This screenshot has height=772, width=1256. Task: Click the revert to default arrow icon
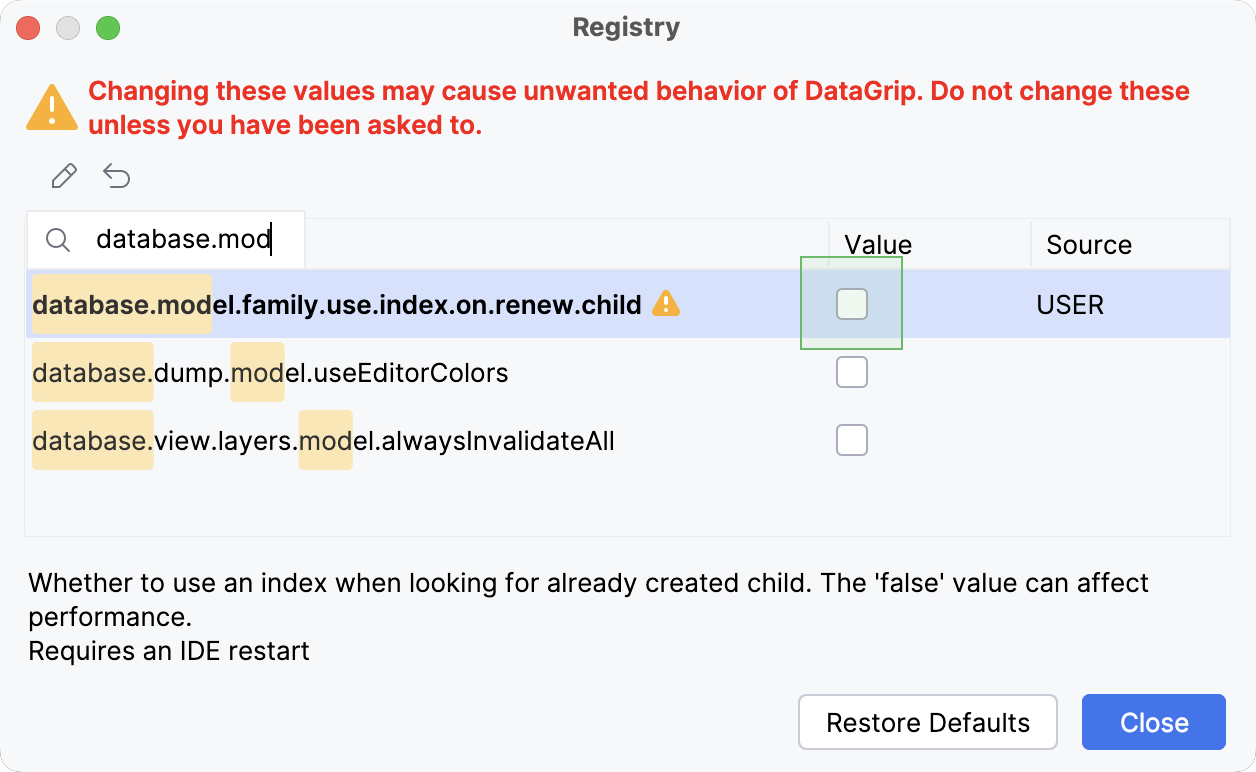(116, 175)
